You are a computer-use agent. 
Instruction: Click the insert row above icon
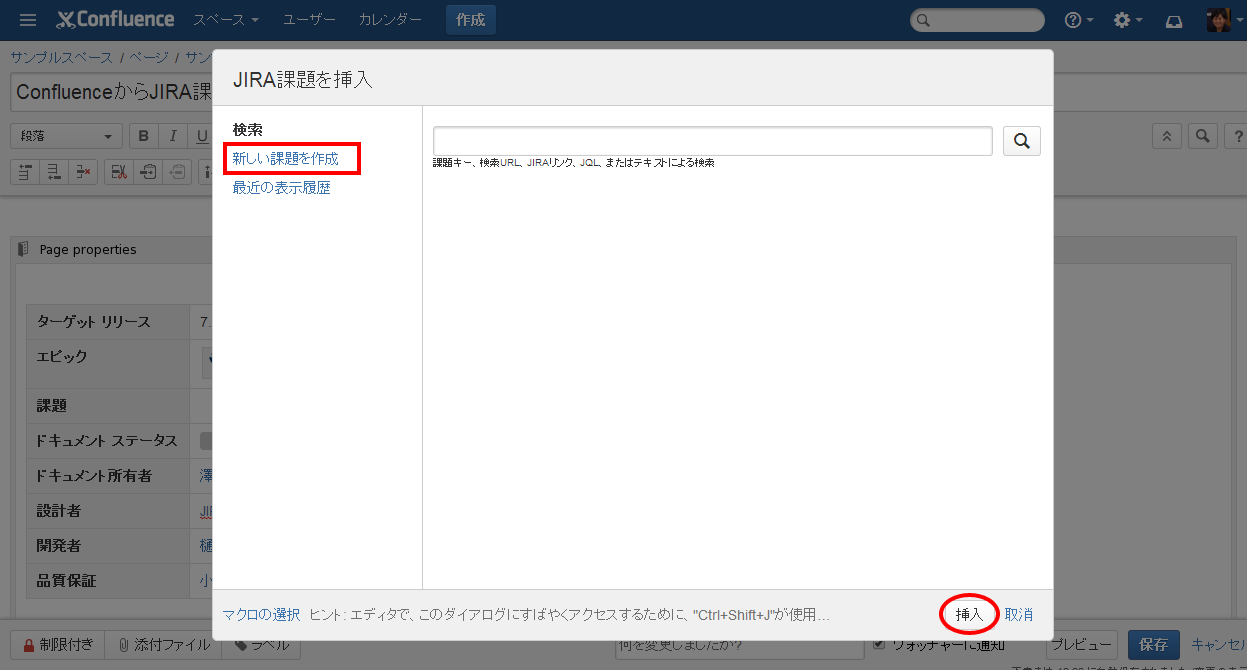[x=25, y=172]
